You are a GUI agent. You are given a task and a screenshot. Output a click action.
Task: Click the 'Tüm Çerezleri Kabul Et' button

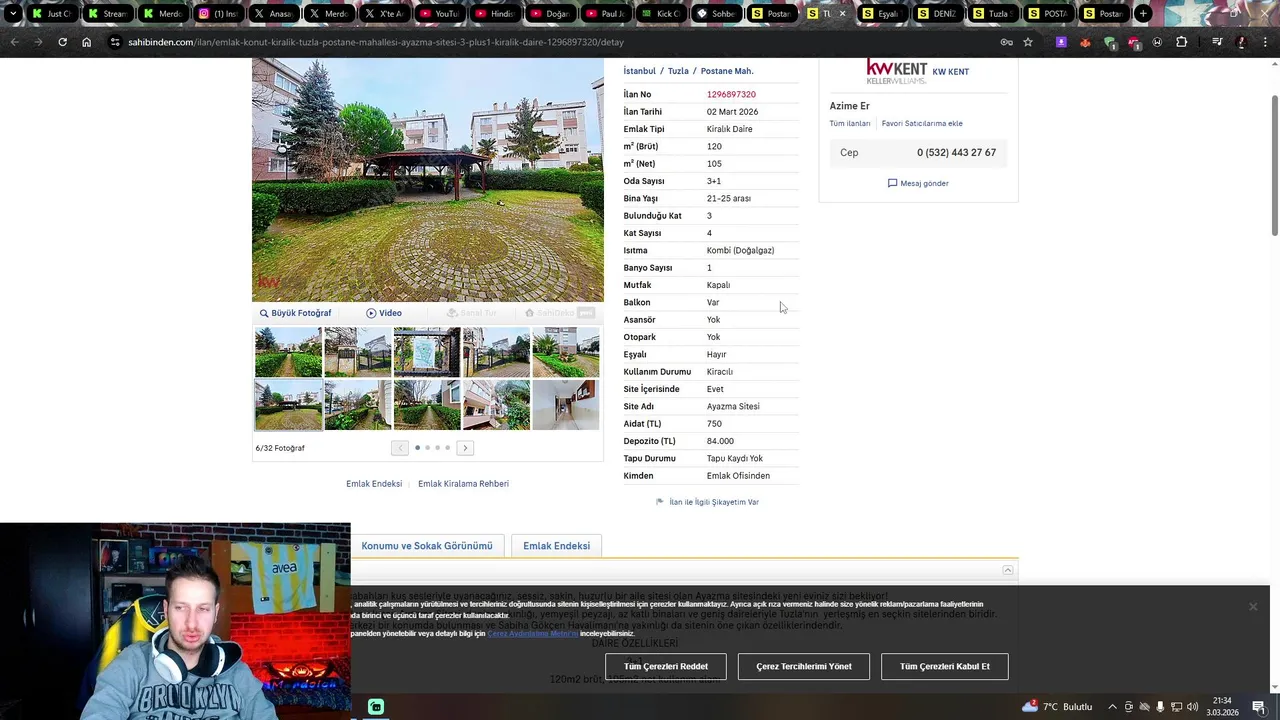coord(945,666)
